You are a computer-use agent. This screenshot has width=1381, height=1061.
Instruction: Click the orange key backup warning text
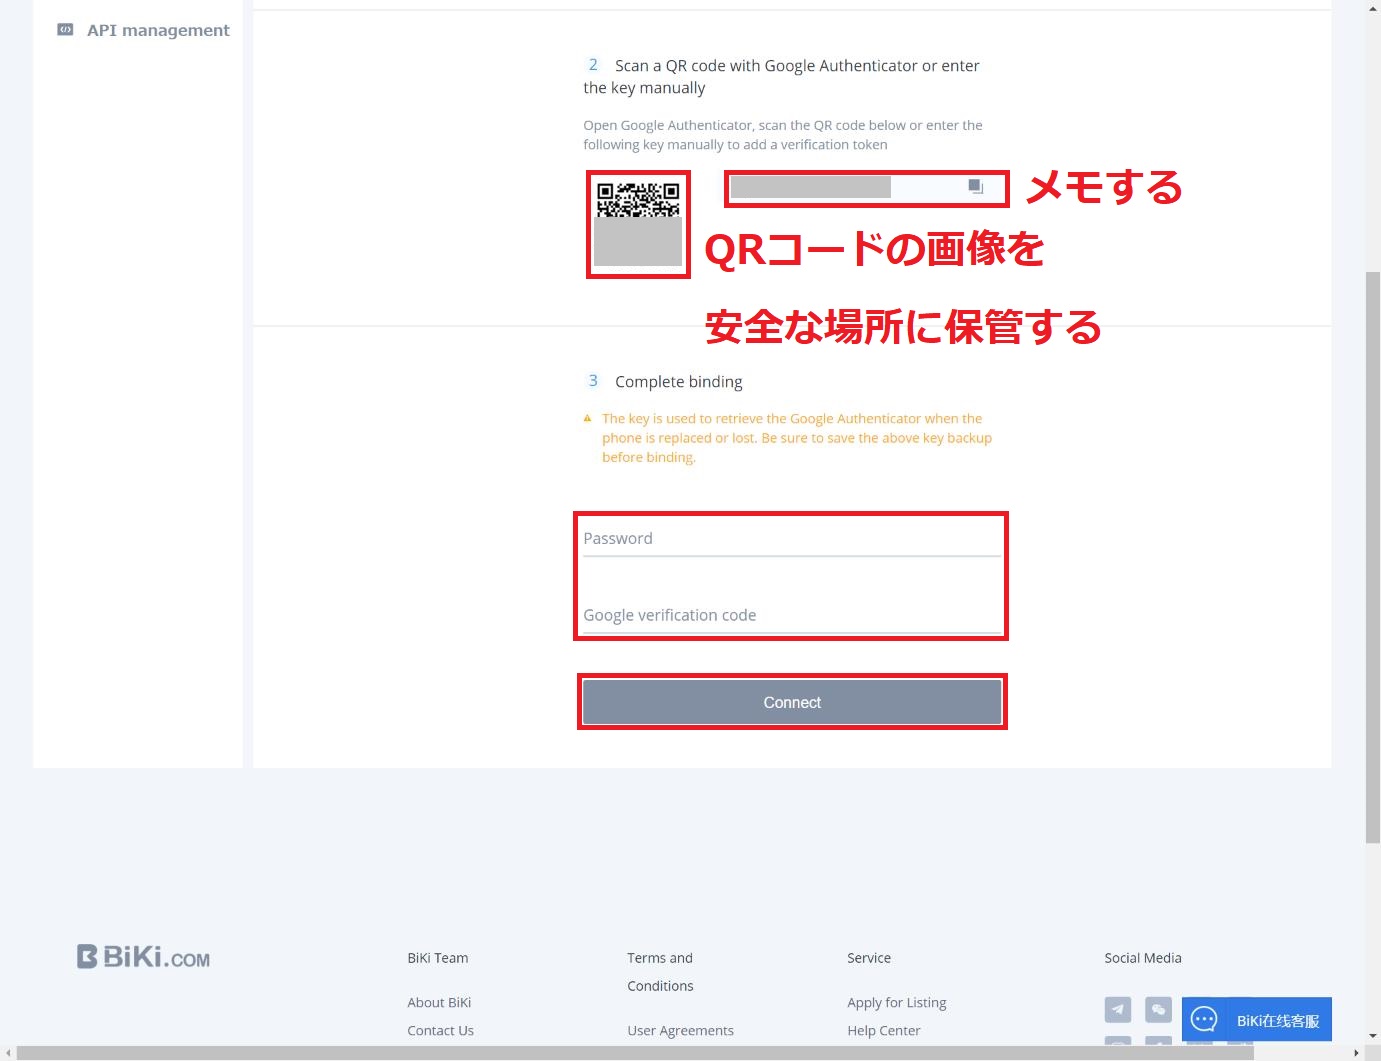(797, 438)
